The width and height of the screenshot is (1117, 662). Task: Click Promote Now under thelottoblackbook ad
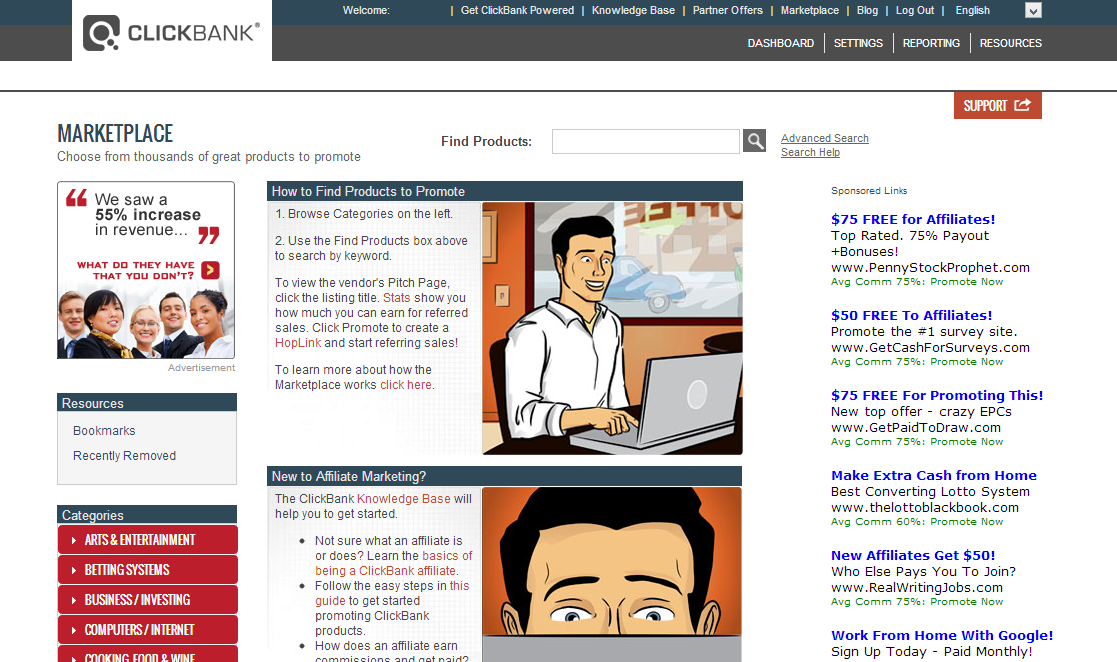tap(966, 522)
